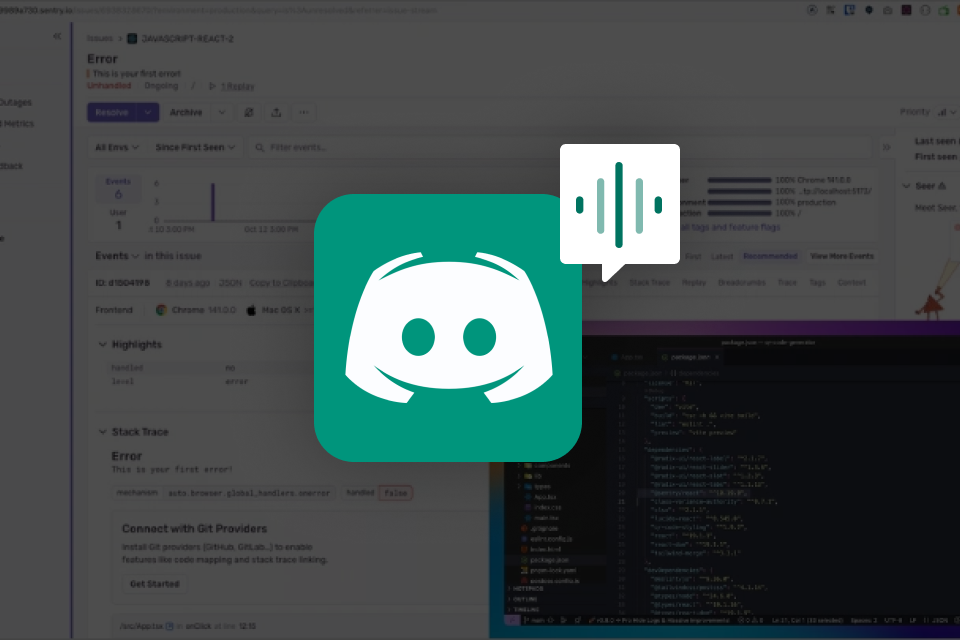960x640 pixels.
Task: Click the sync changes icon in VS Code status bar
Action: coord(551,620)
